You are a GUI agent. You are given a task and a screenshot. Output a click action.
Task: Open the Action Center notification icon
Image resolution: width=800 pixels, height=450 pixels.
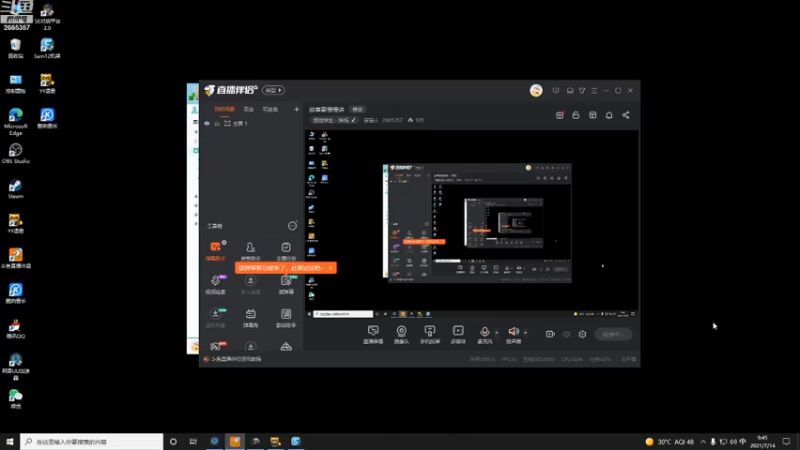click(x=786, y=442)
